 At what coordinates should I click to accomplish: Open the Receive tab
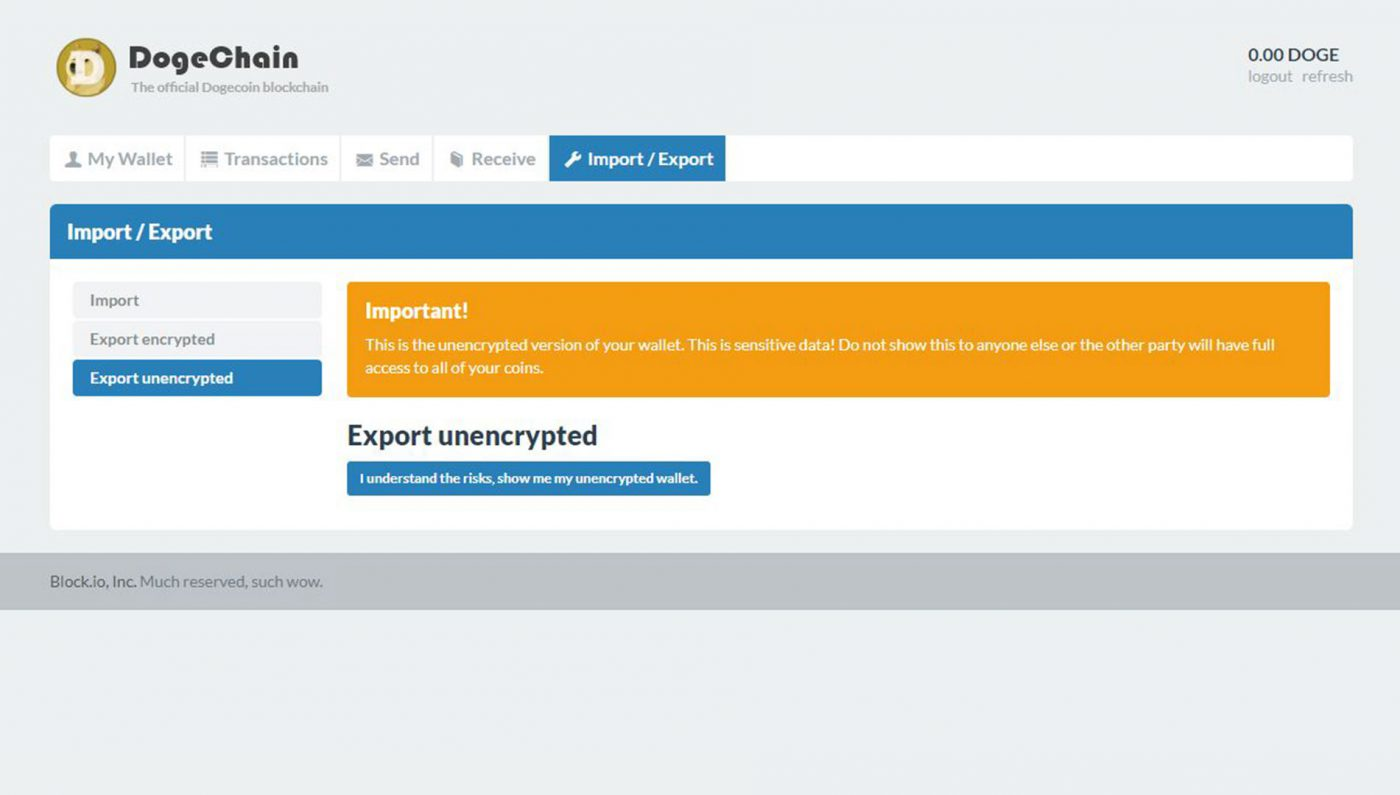click(x=492, y=159)
